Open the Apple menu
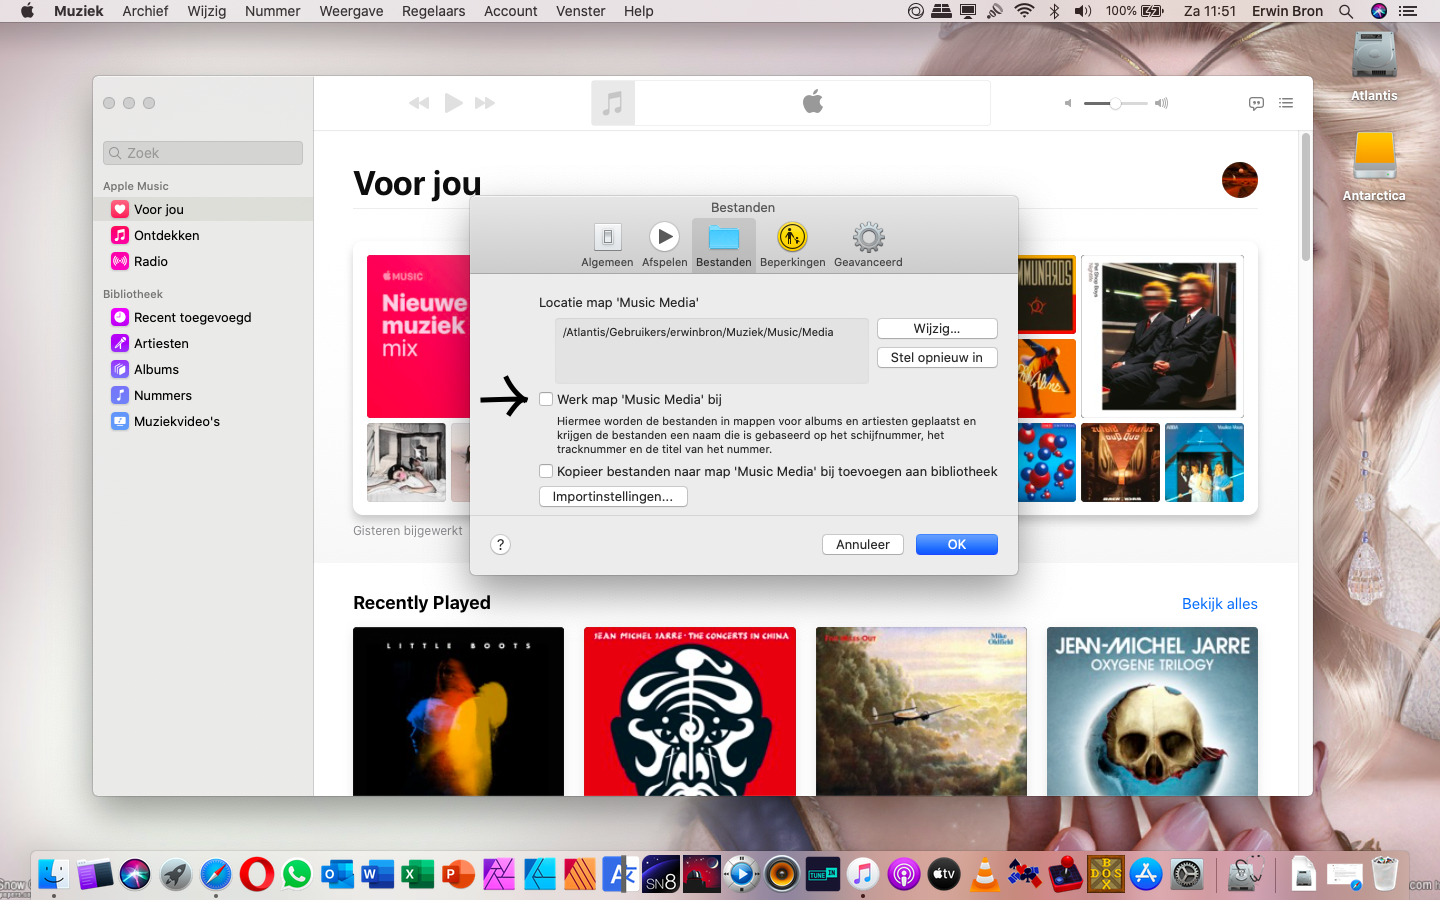Viewport: 1440px width, 900px height. pyautogui.click(x=27, y=11)
